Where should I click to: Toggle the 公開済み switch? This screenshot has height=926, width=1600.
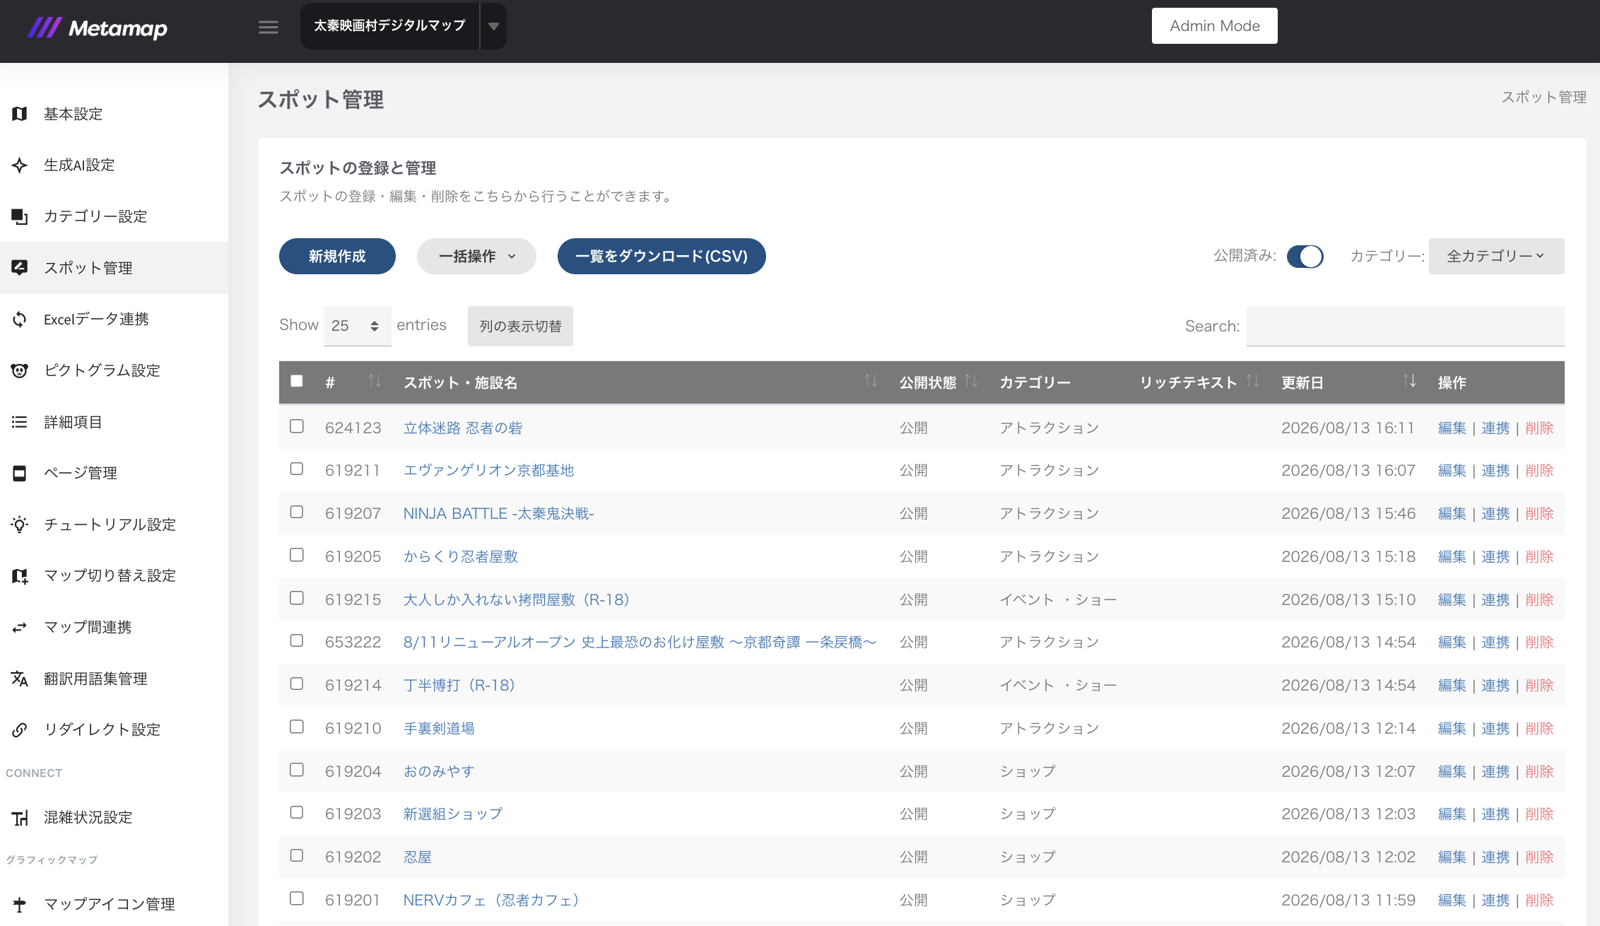tap(1305, 256)
